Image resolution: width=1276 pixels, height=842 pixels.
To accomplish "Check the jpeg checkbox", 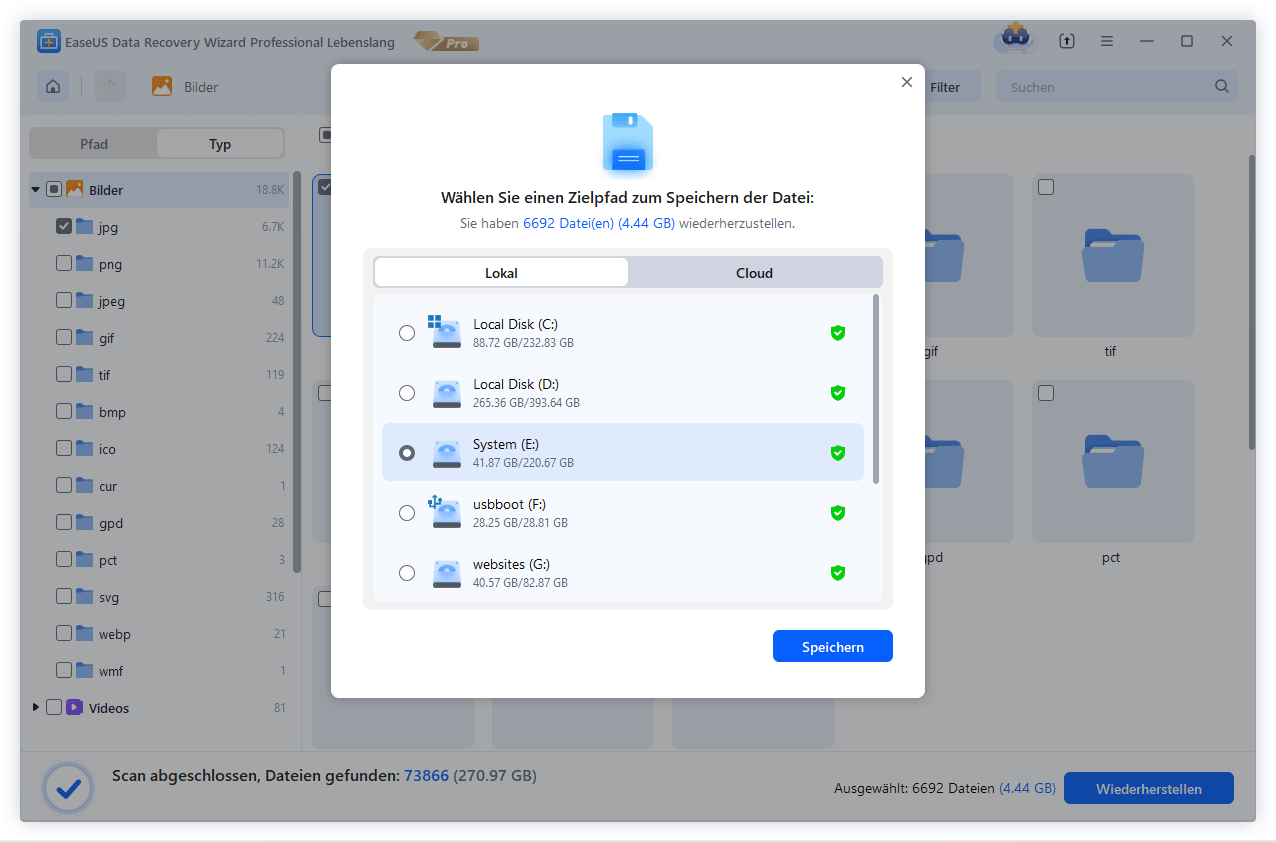I will pos(64,300).
